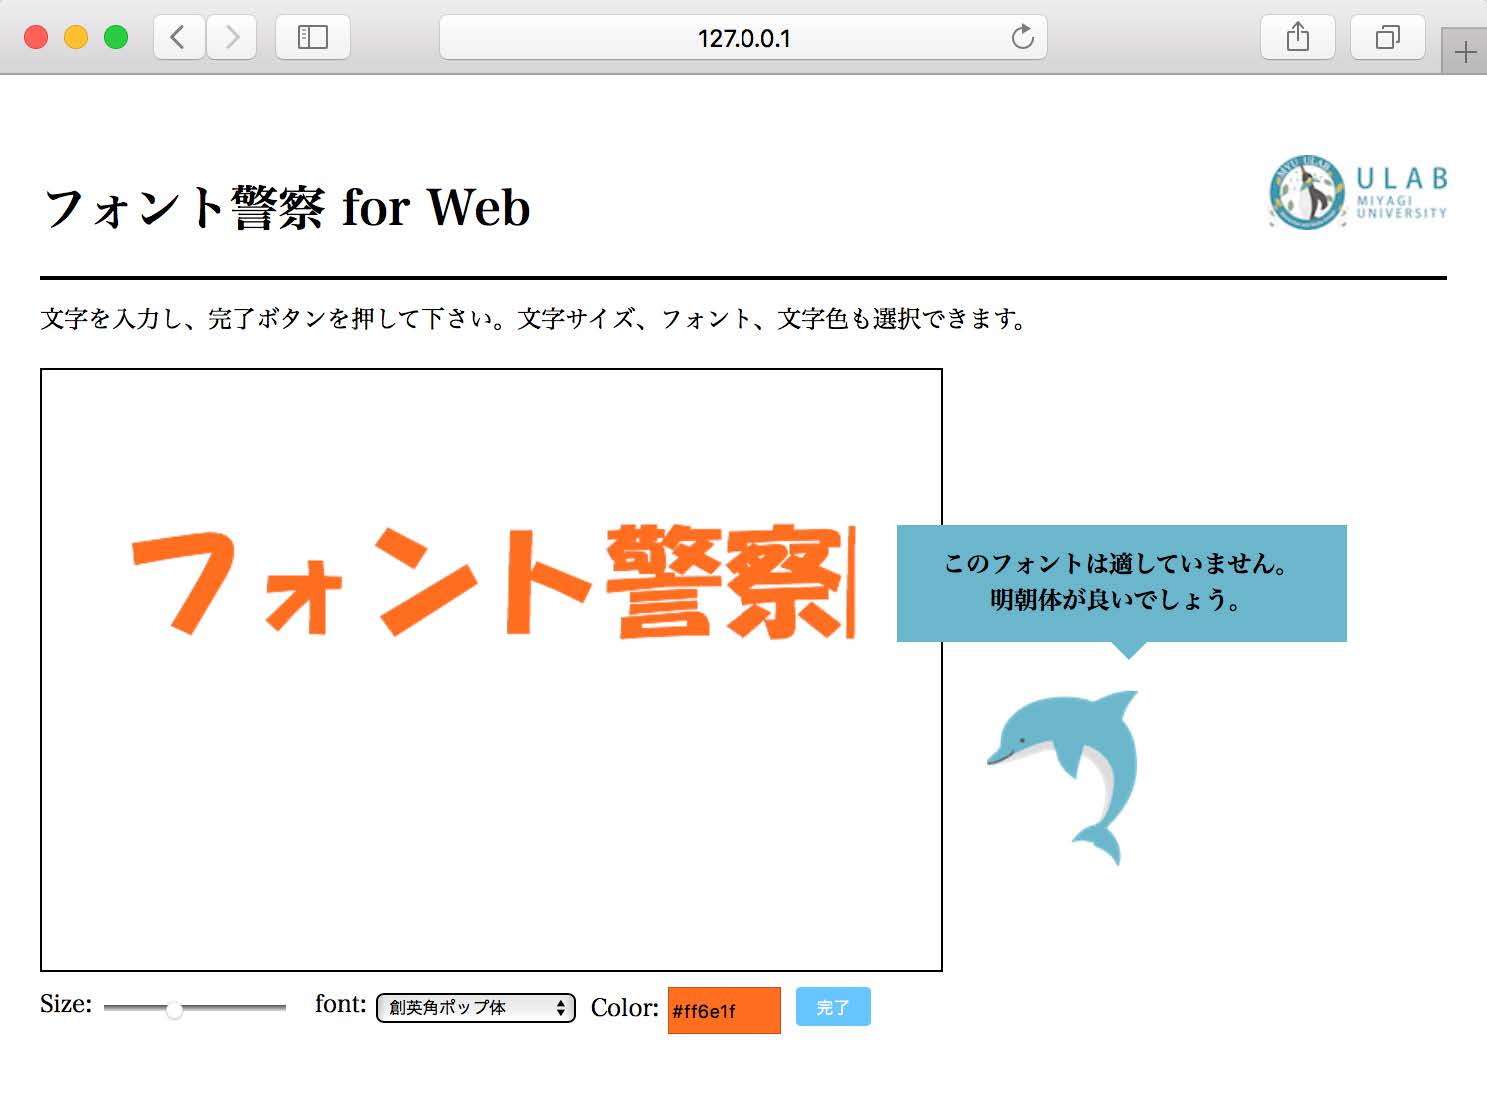
Task: Click the green fullscreen window button
Action: [x=116, y=38]
